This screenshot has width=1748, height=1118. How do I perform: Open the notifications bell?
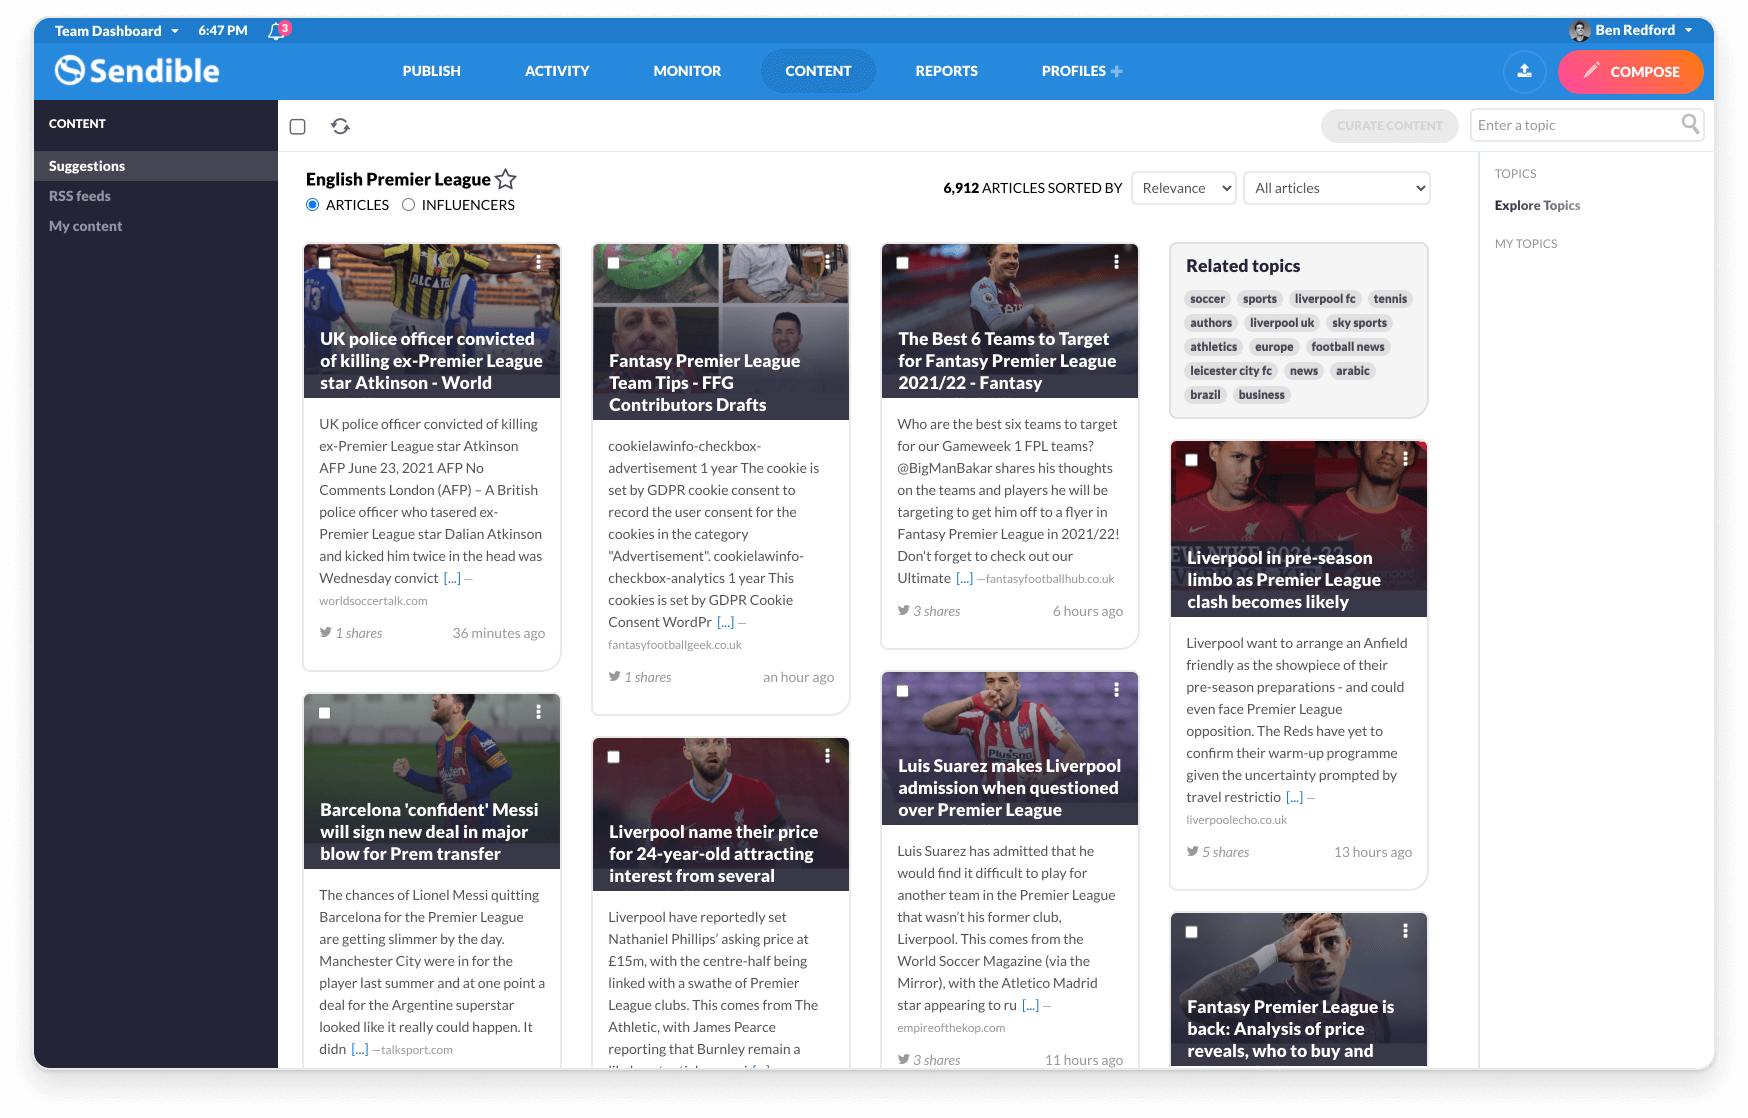(275, 31)
